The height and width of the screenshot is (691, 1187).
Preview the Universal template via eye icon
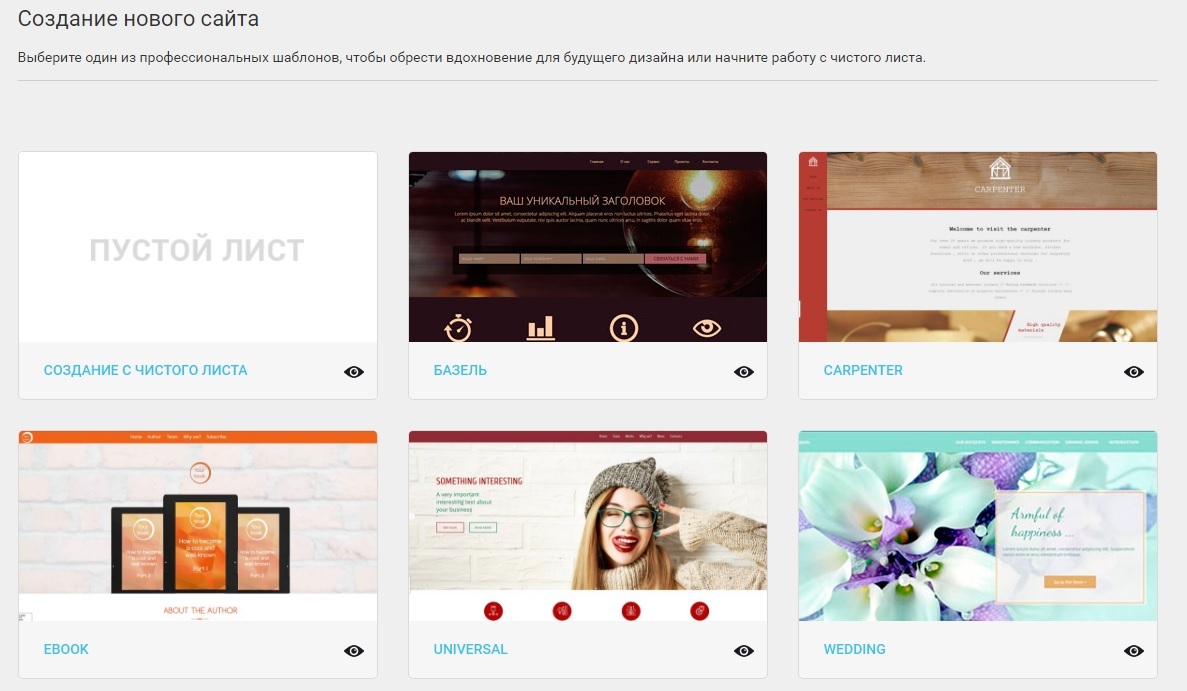coord(743,651)
